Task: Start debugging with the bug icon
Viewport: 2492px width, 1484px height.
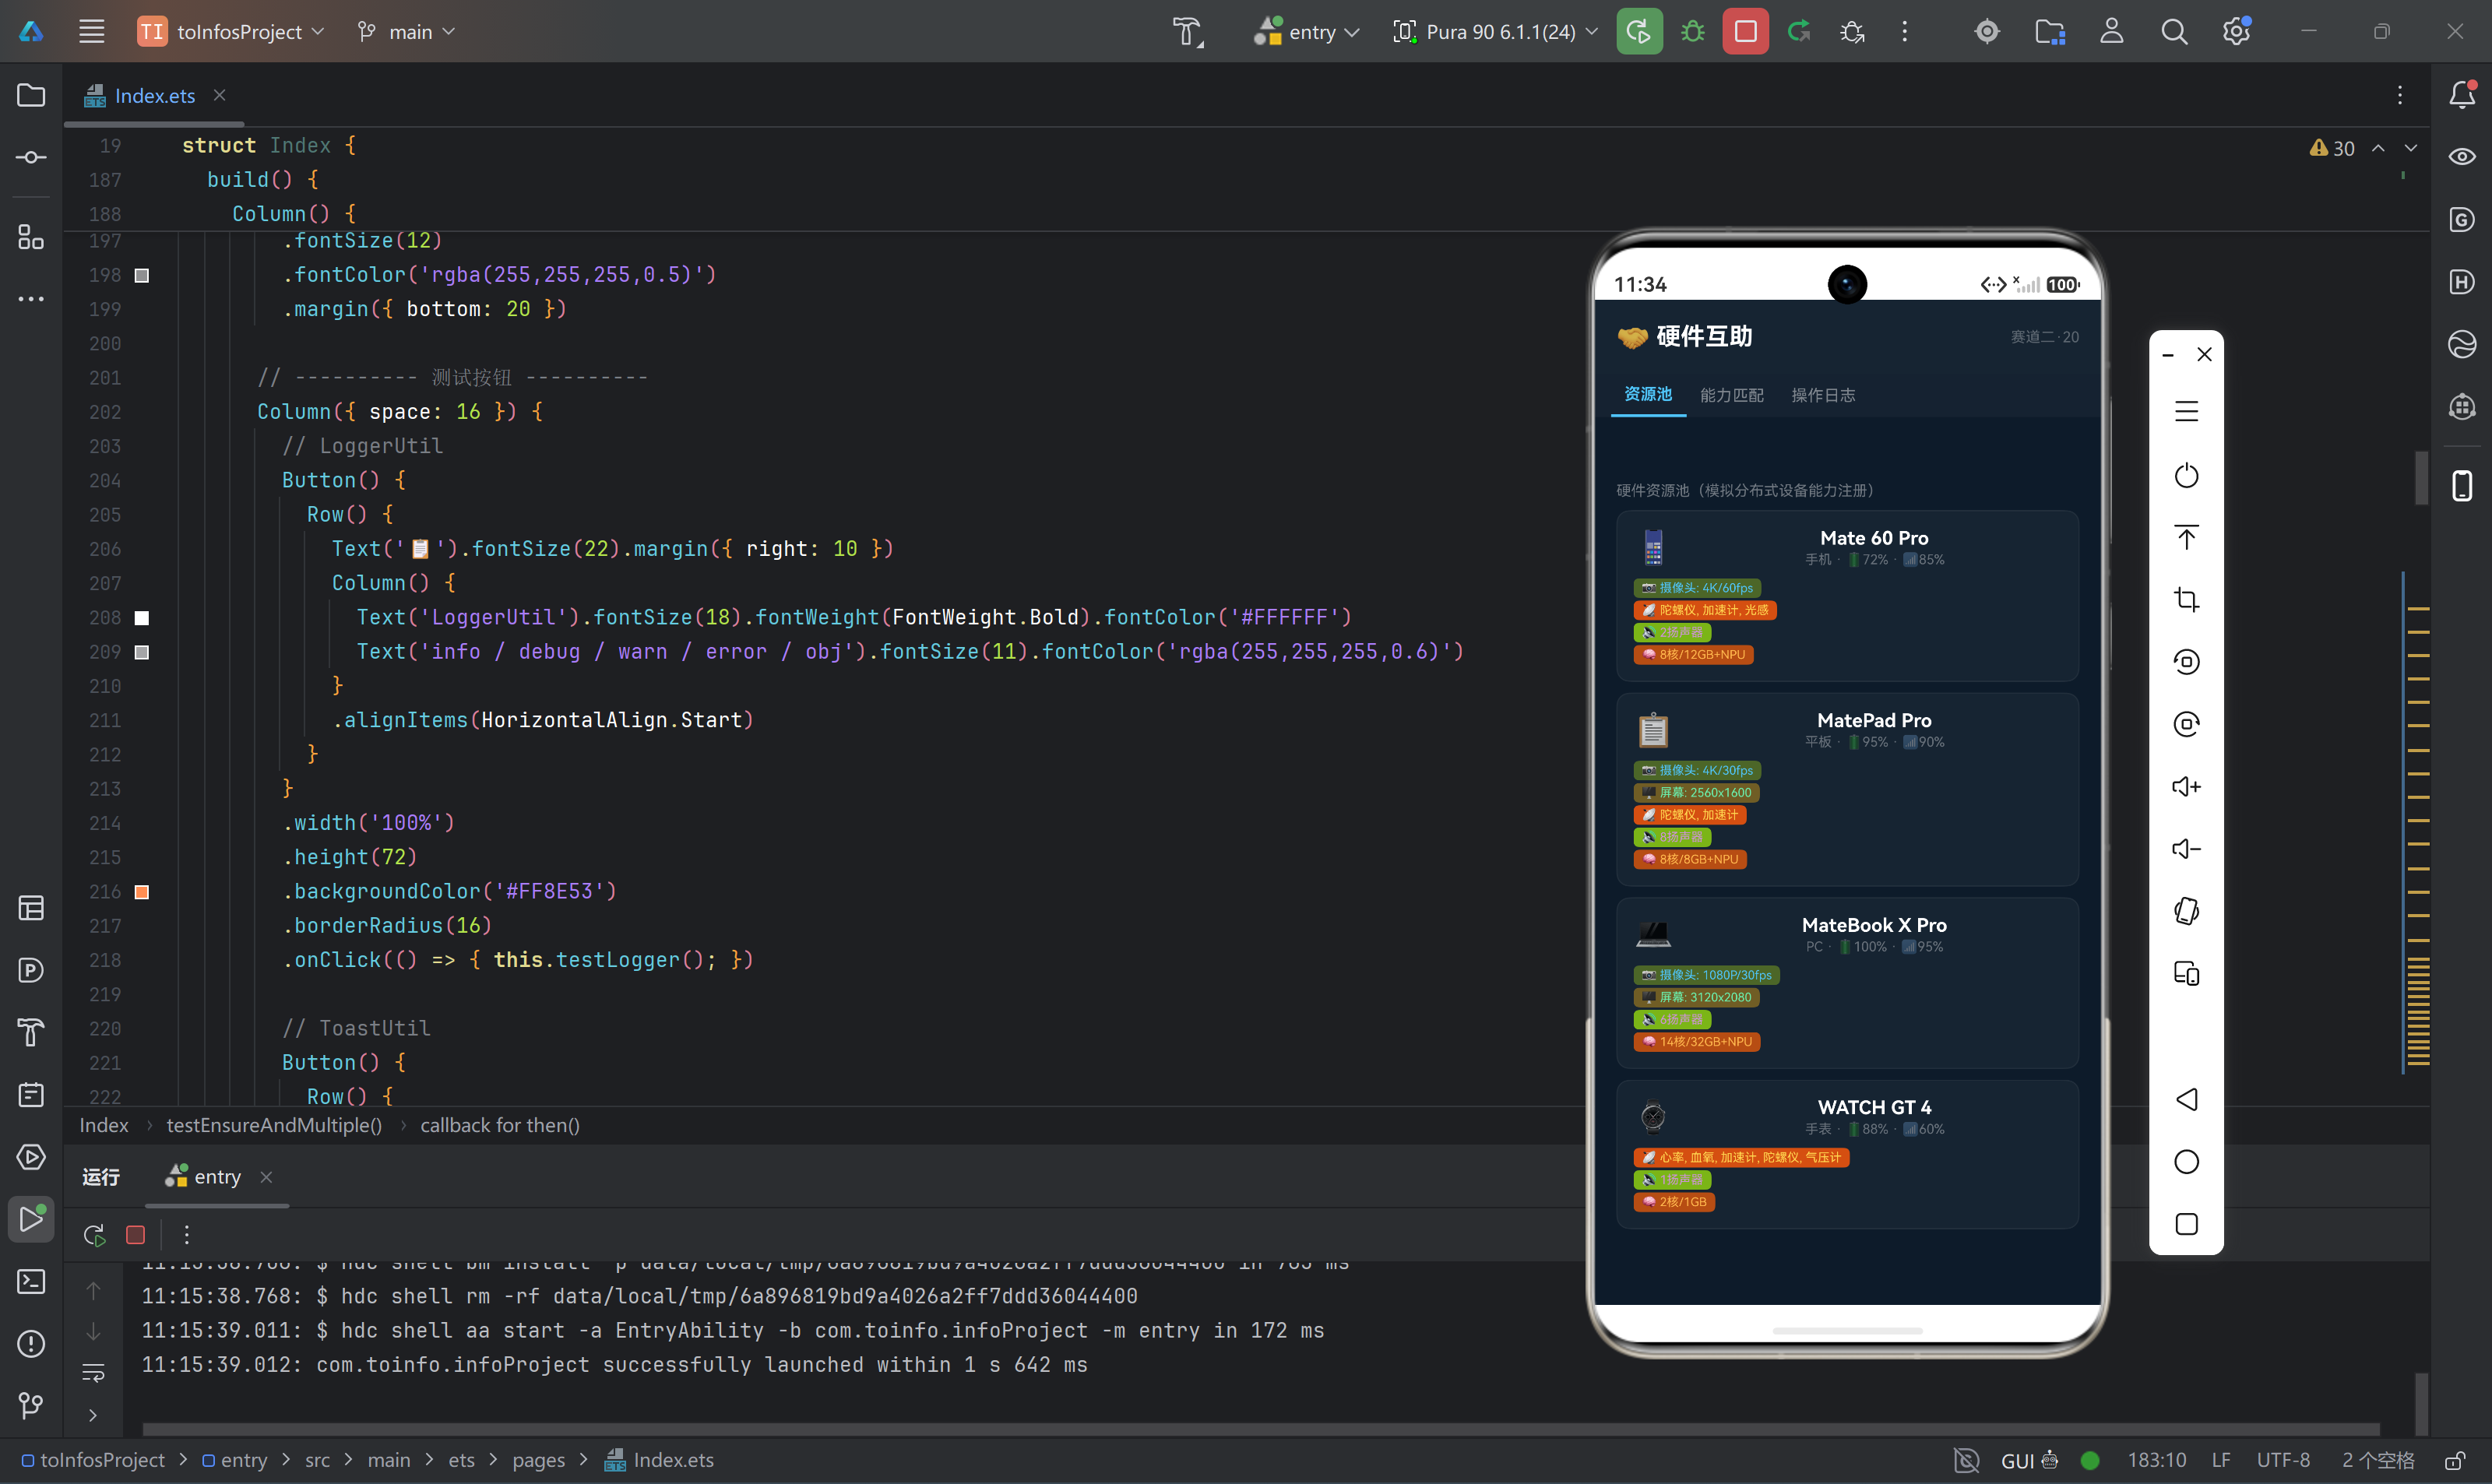Action: 1692,32
